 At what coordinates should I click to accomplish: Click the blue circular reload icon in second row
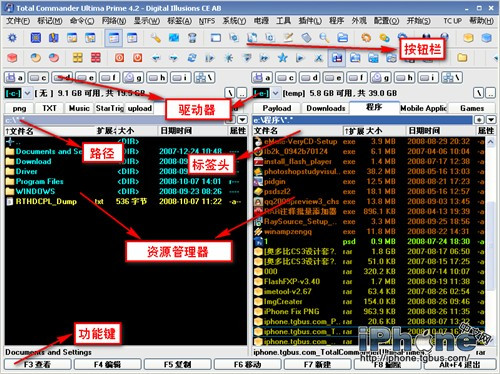[x=192, y=58]
